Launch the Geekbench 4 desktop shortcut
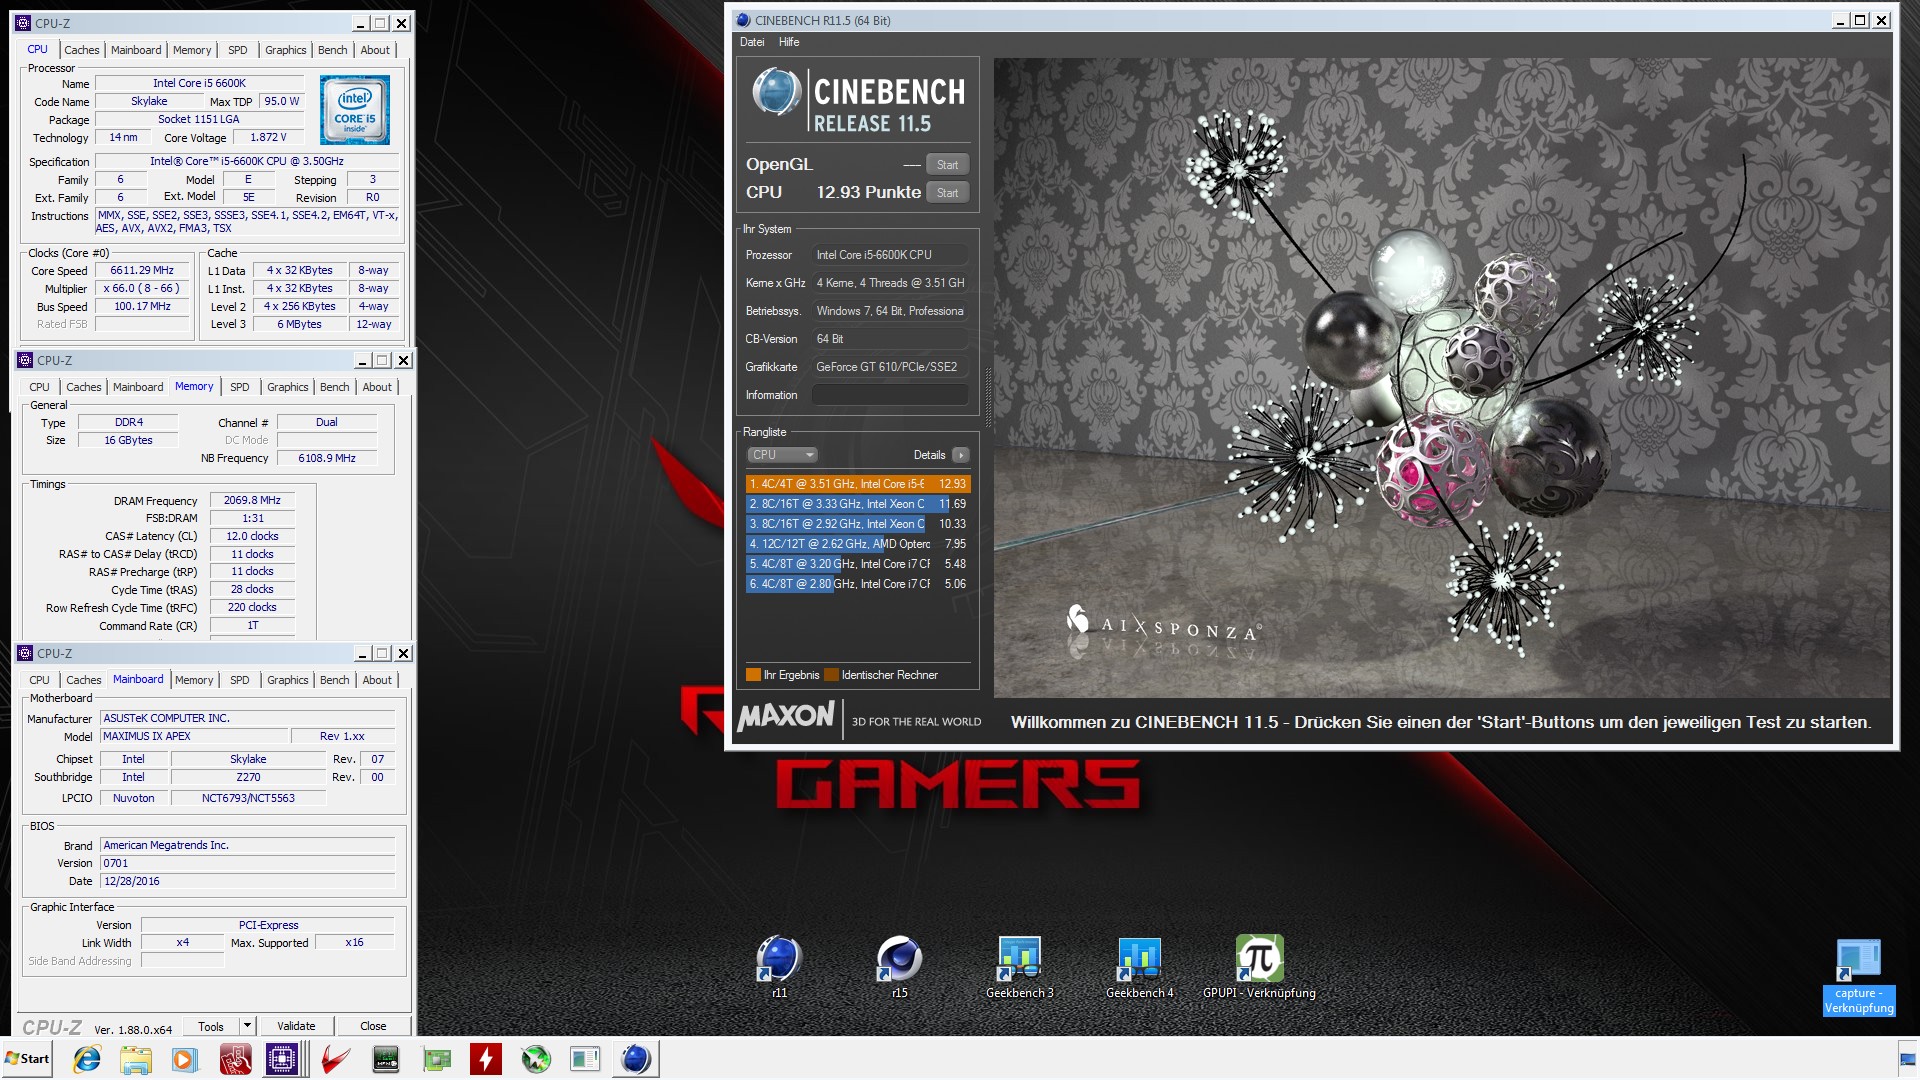The image size is (1920, 1080). pyautogui.click(x=1139, y=965)
